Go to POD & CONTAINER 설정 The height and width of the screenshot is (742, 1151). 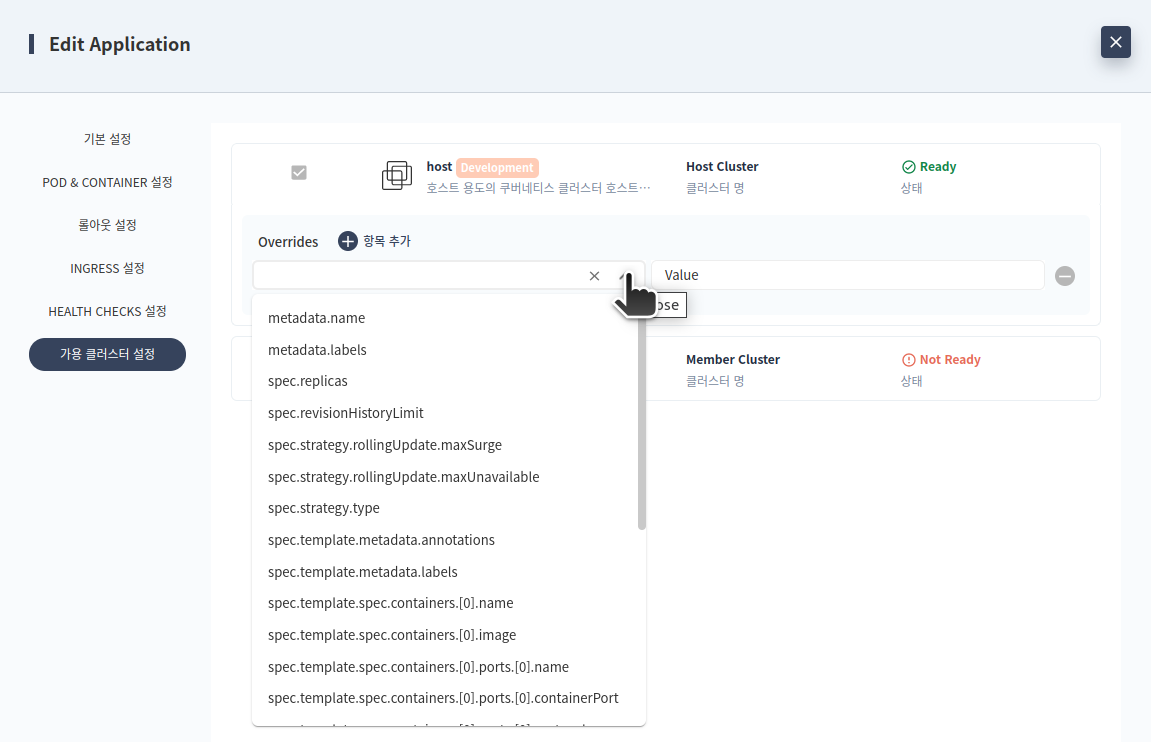click(107, 182)
